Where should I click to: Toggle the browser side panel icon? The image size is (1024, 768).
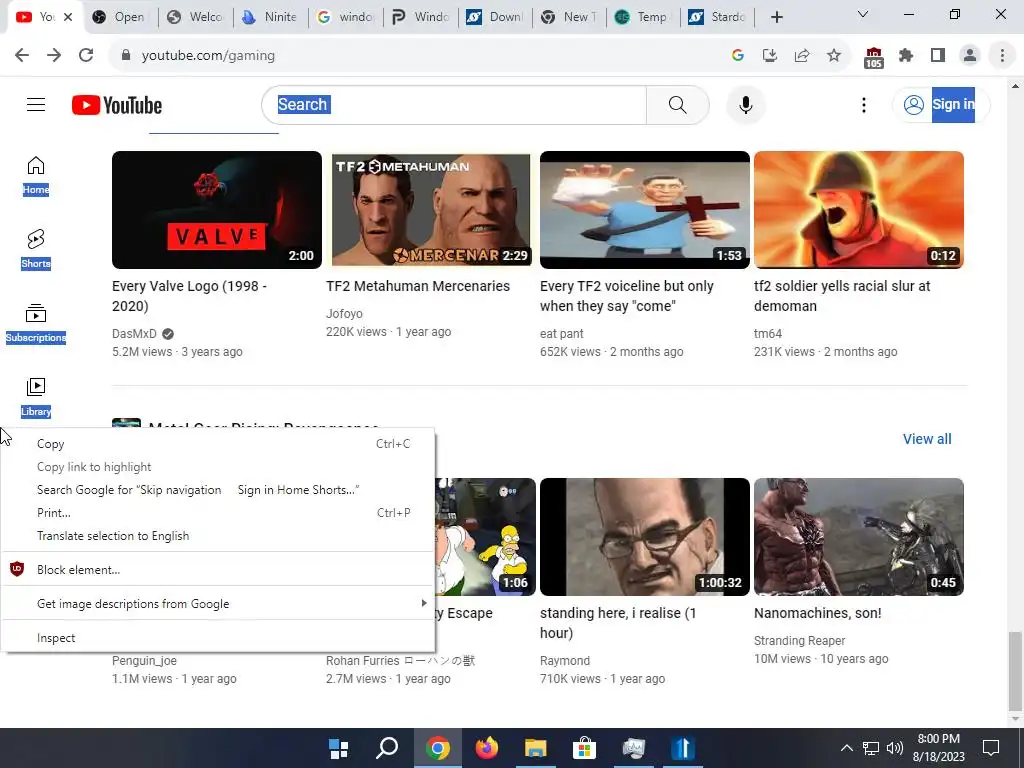pyautogui.click(x=938, y=56)
